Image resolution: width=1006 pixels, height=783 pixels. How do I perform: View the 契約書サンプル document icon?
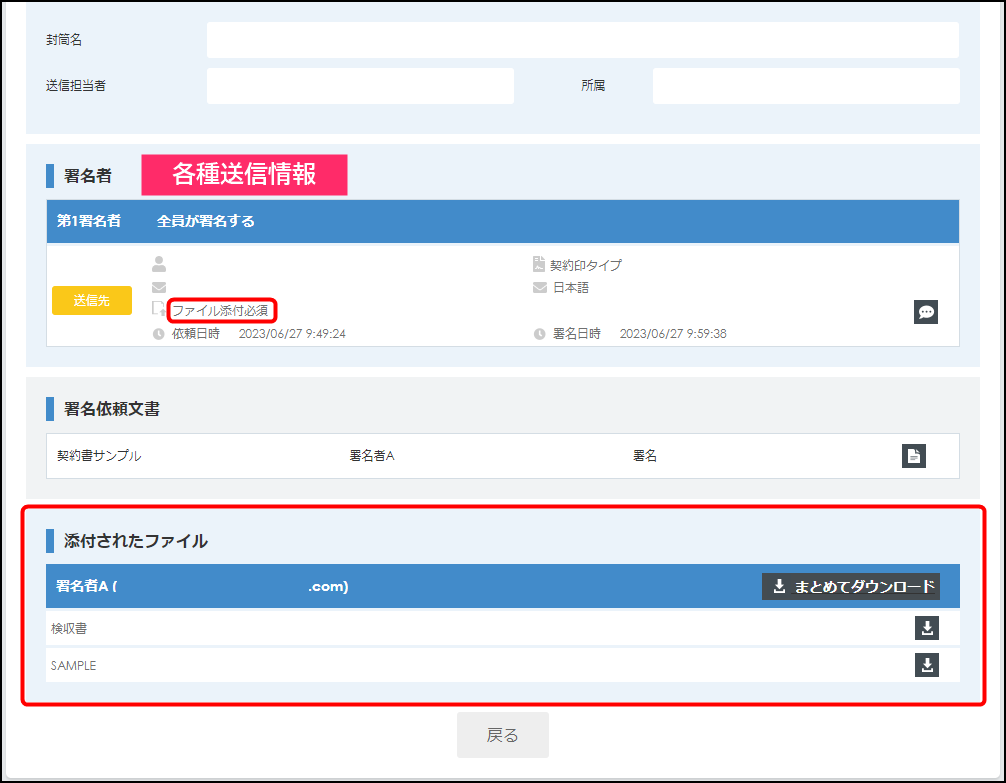point(913,456)
